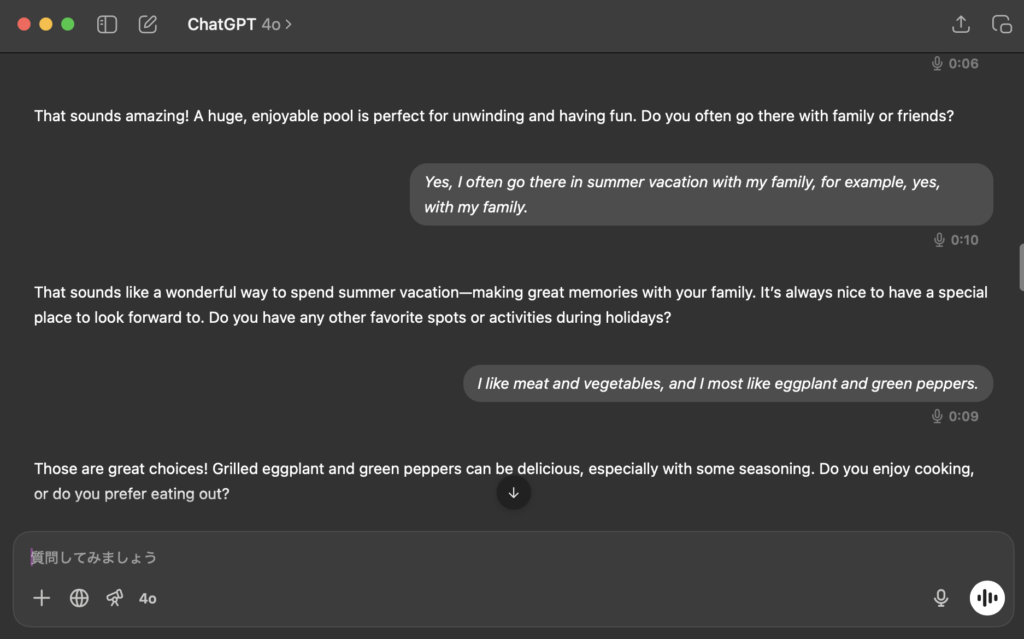
Task: Start dictation with the microphone icon
Action: (941, 598)
